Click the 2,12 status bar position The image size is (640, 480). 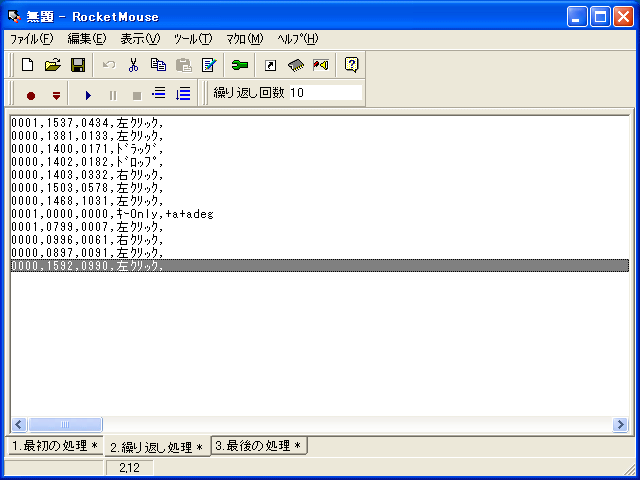point(130,468)
